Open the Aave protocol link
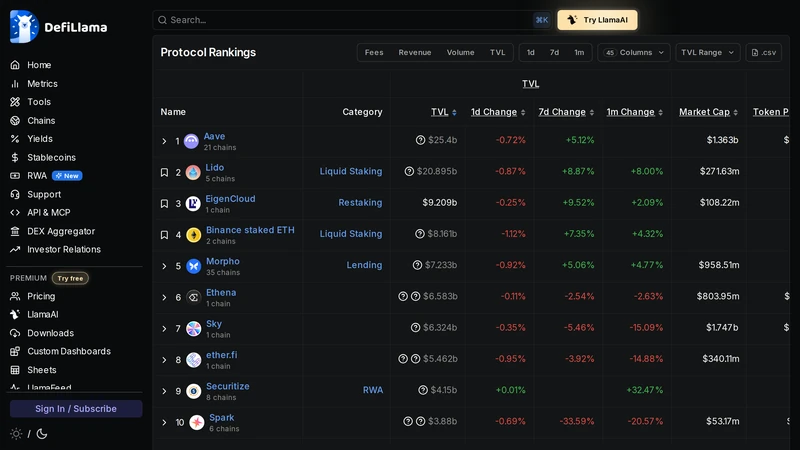This screenshot has height=450, width=800. [x=214, y=136]
